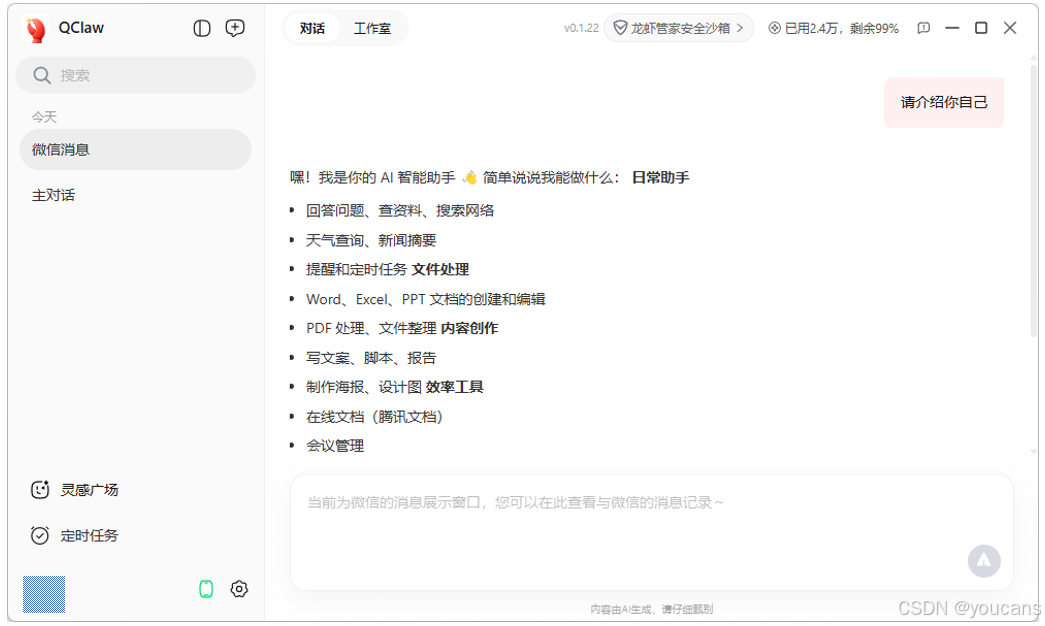Open the feedback message icon

923,28
